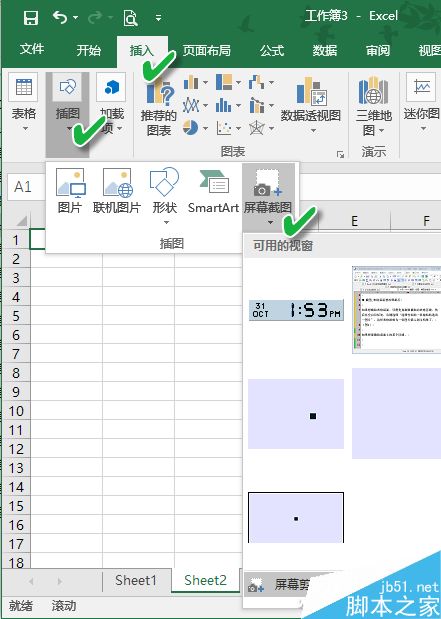441x619 pixels.
Task: Open the 审阅 (Review) tab
Action: (378, 51)
